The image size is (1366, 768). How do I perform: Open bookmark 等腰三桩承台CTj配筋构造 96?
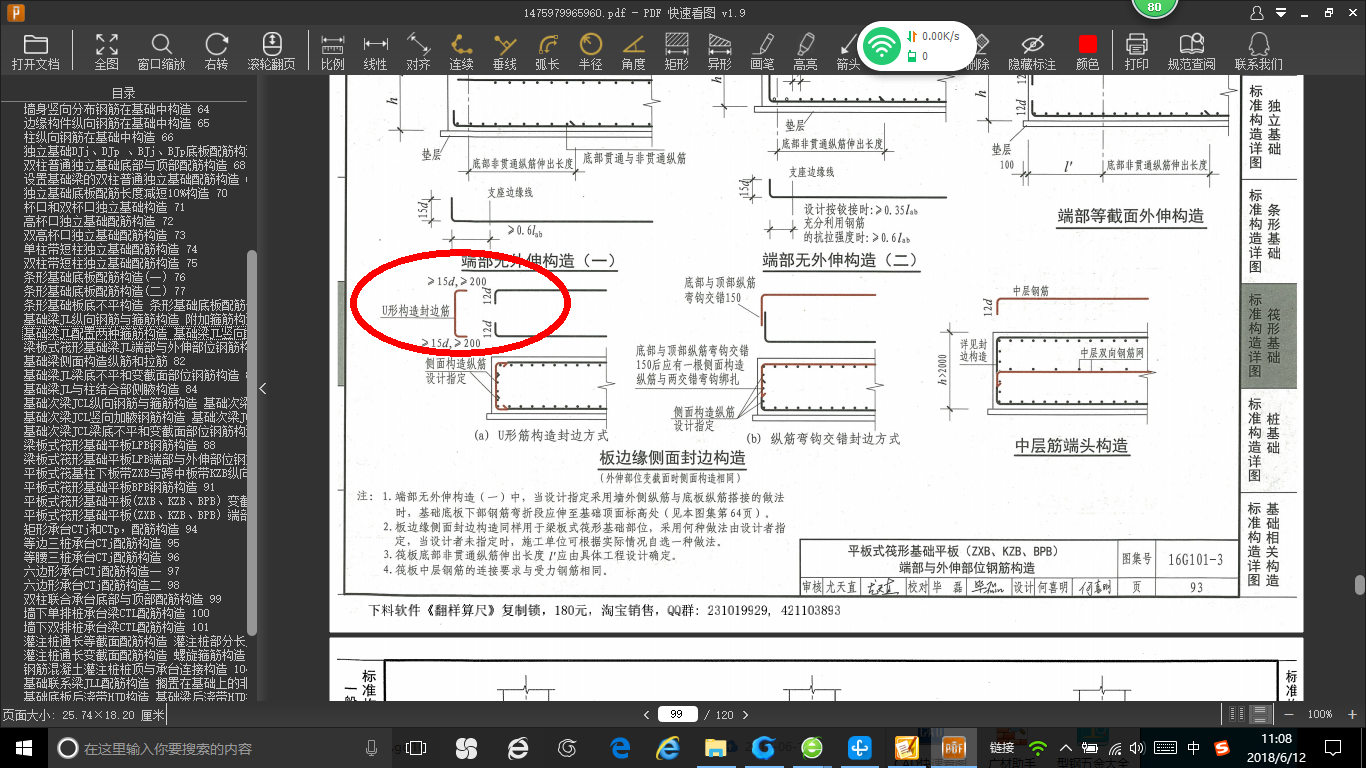point(101,557)
